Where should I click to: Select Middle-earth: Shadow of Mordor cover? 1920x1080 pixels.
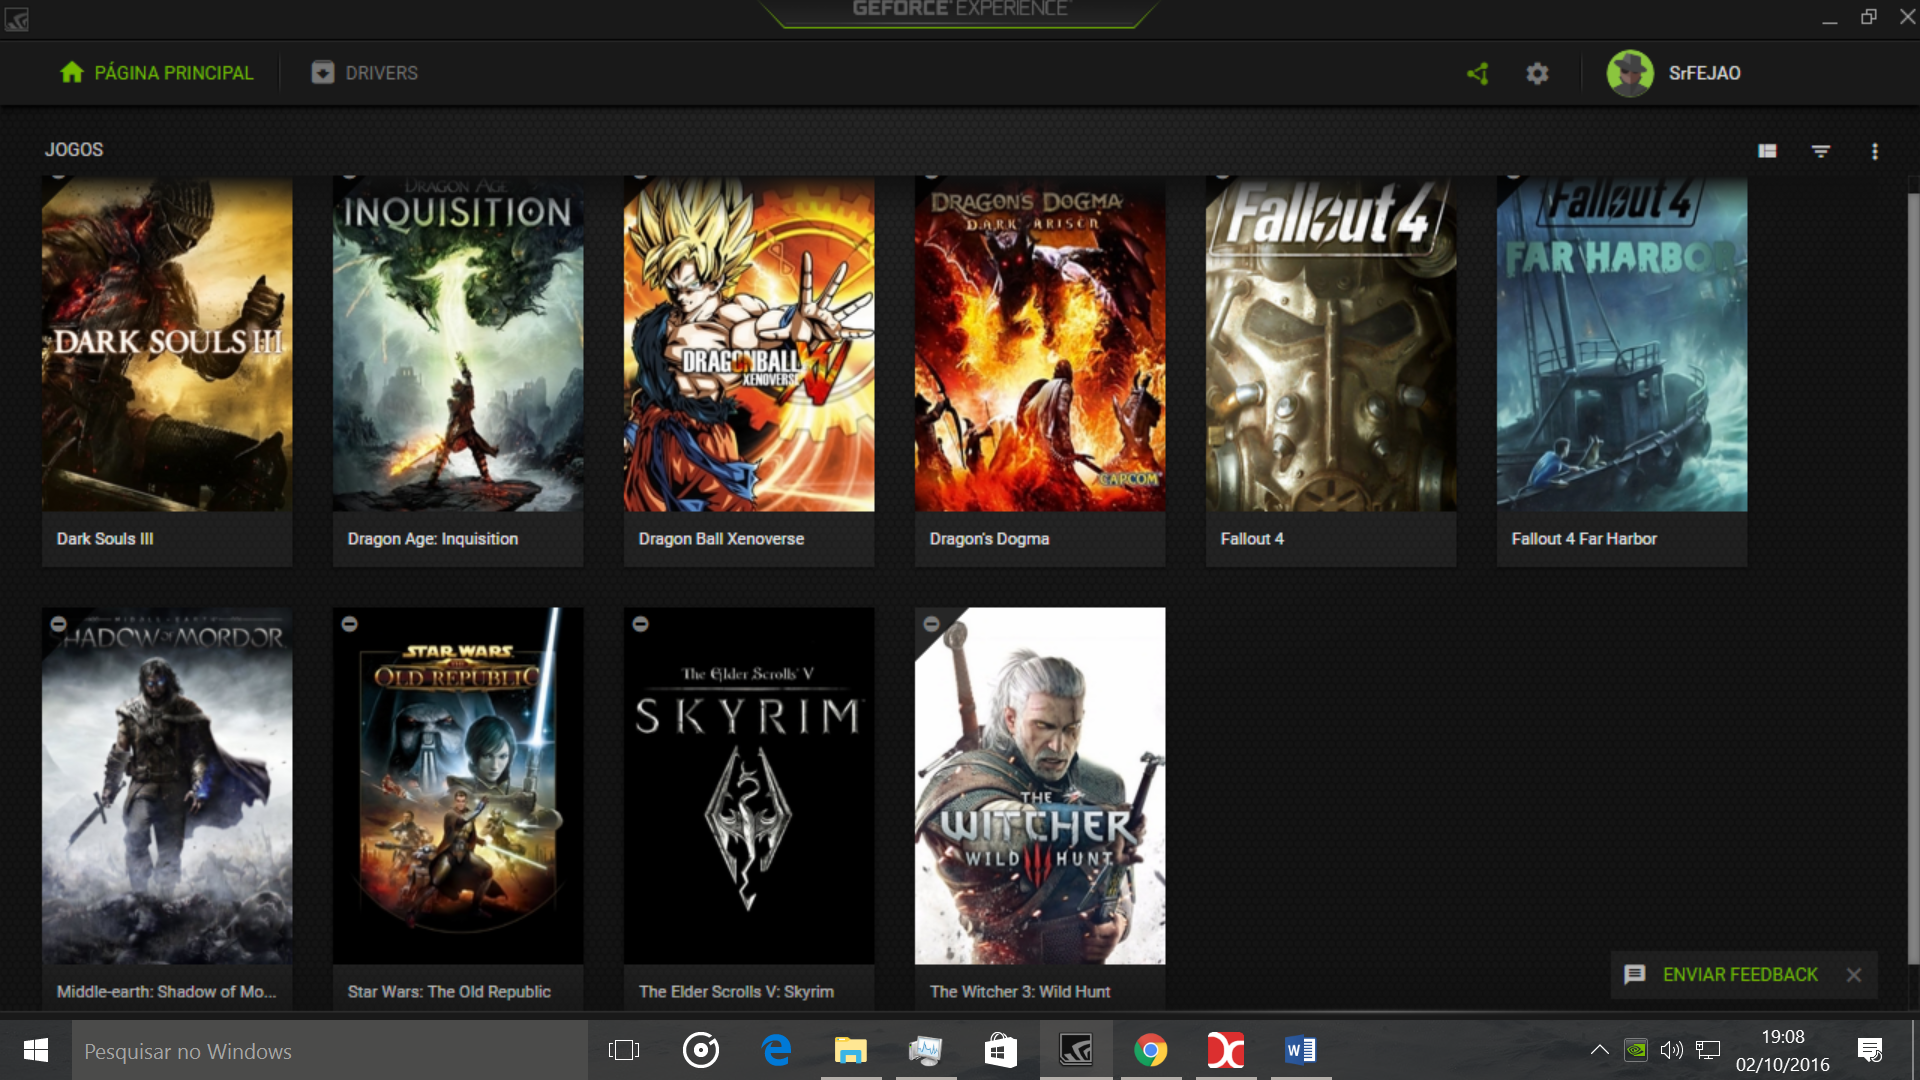click(x=167, y=786)
